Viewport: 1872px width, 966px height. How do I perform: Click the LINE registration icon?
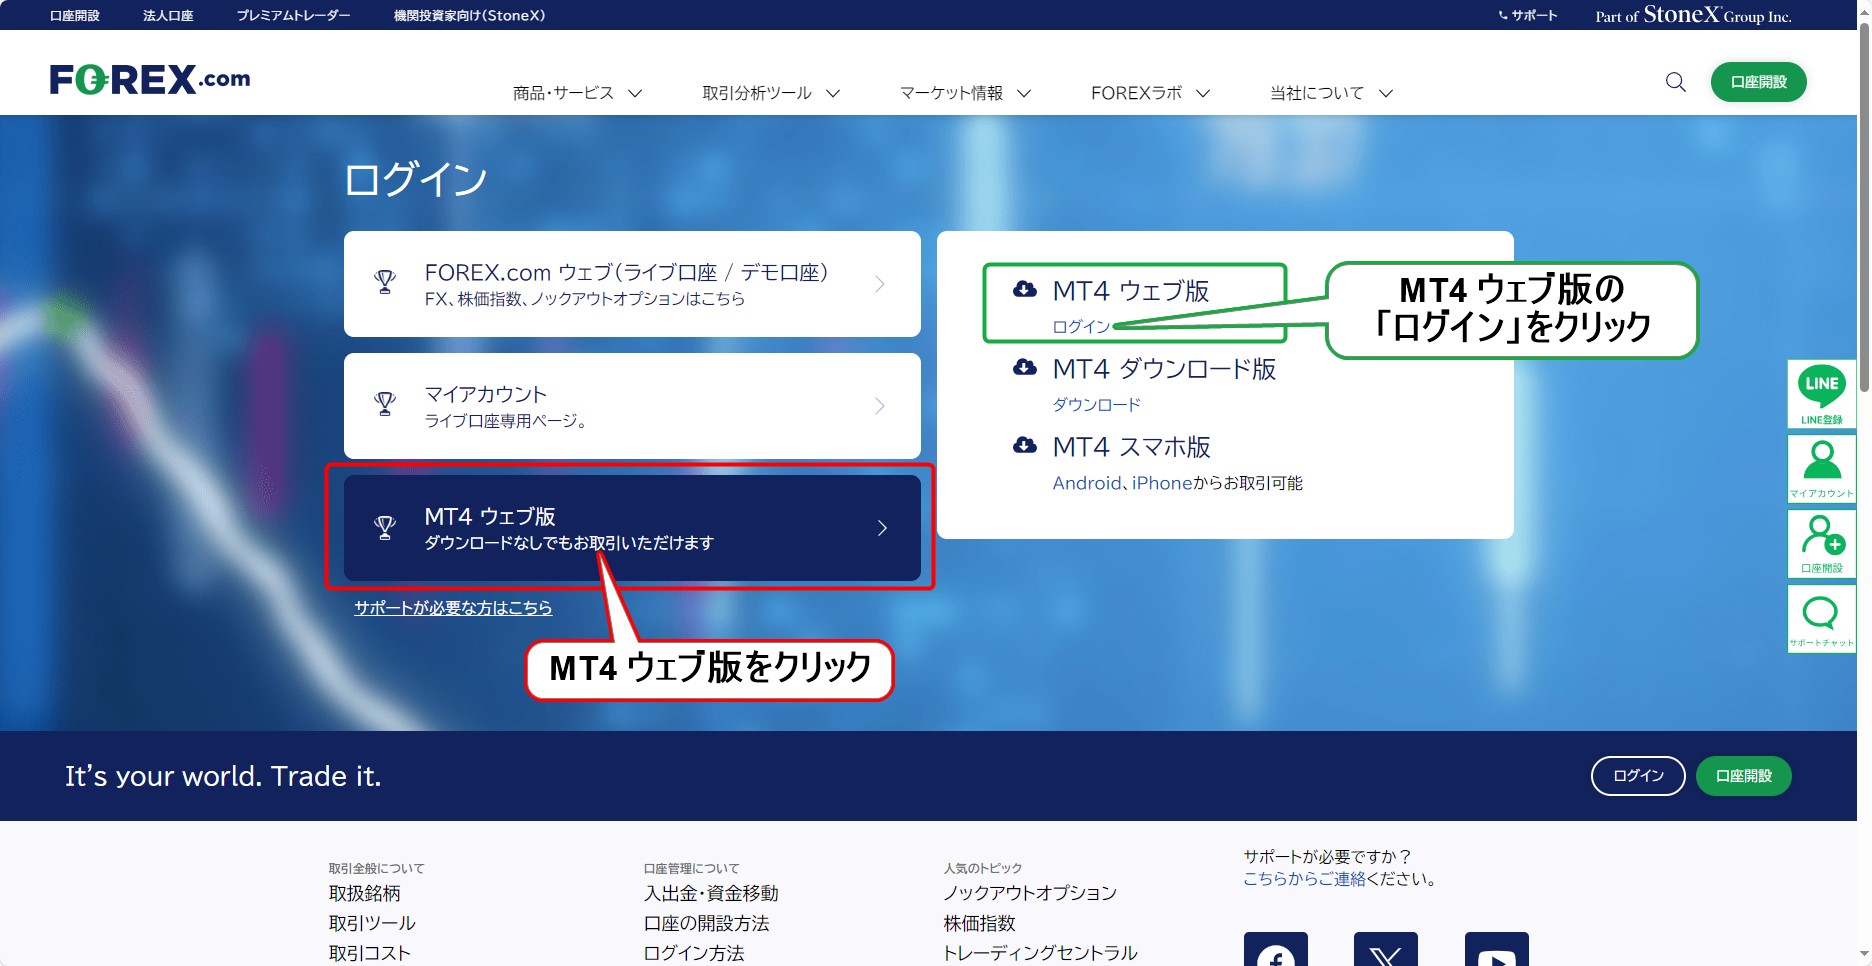pyautogui.click(x=1822, y=394)
